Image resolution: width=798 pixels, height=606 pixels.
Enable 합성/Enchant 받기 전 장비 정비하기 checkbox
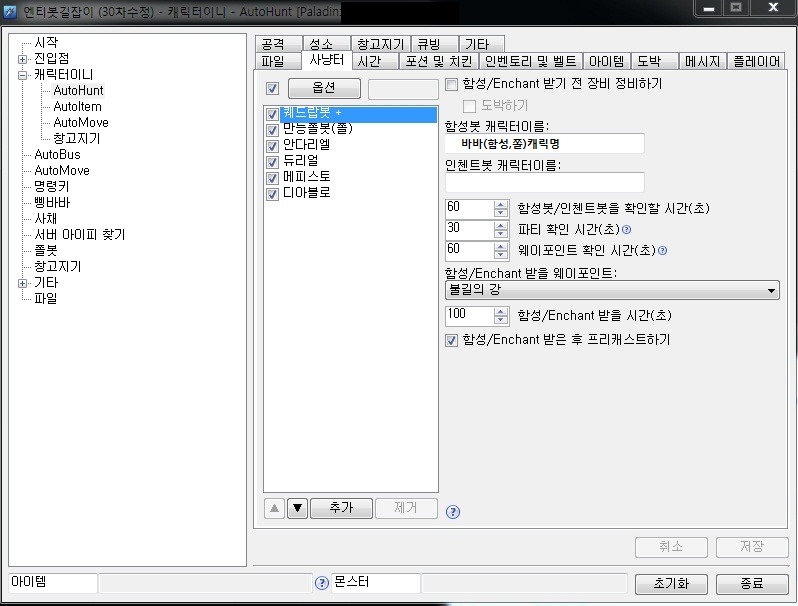(451, 84)
